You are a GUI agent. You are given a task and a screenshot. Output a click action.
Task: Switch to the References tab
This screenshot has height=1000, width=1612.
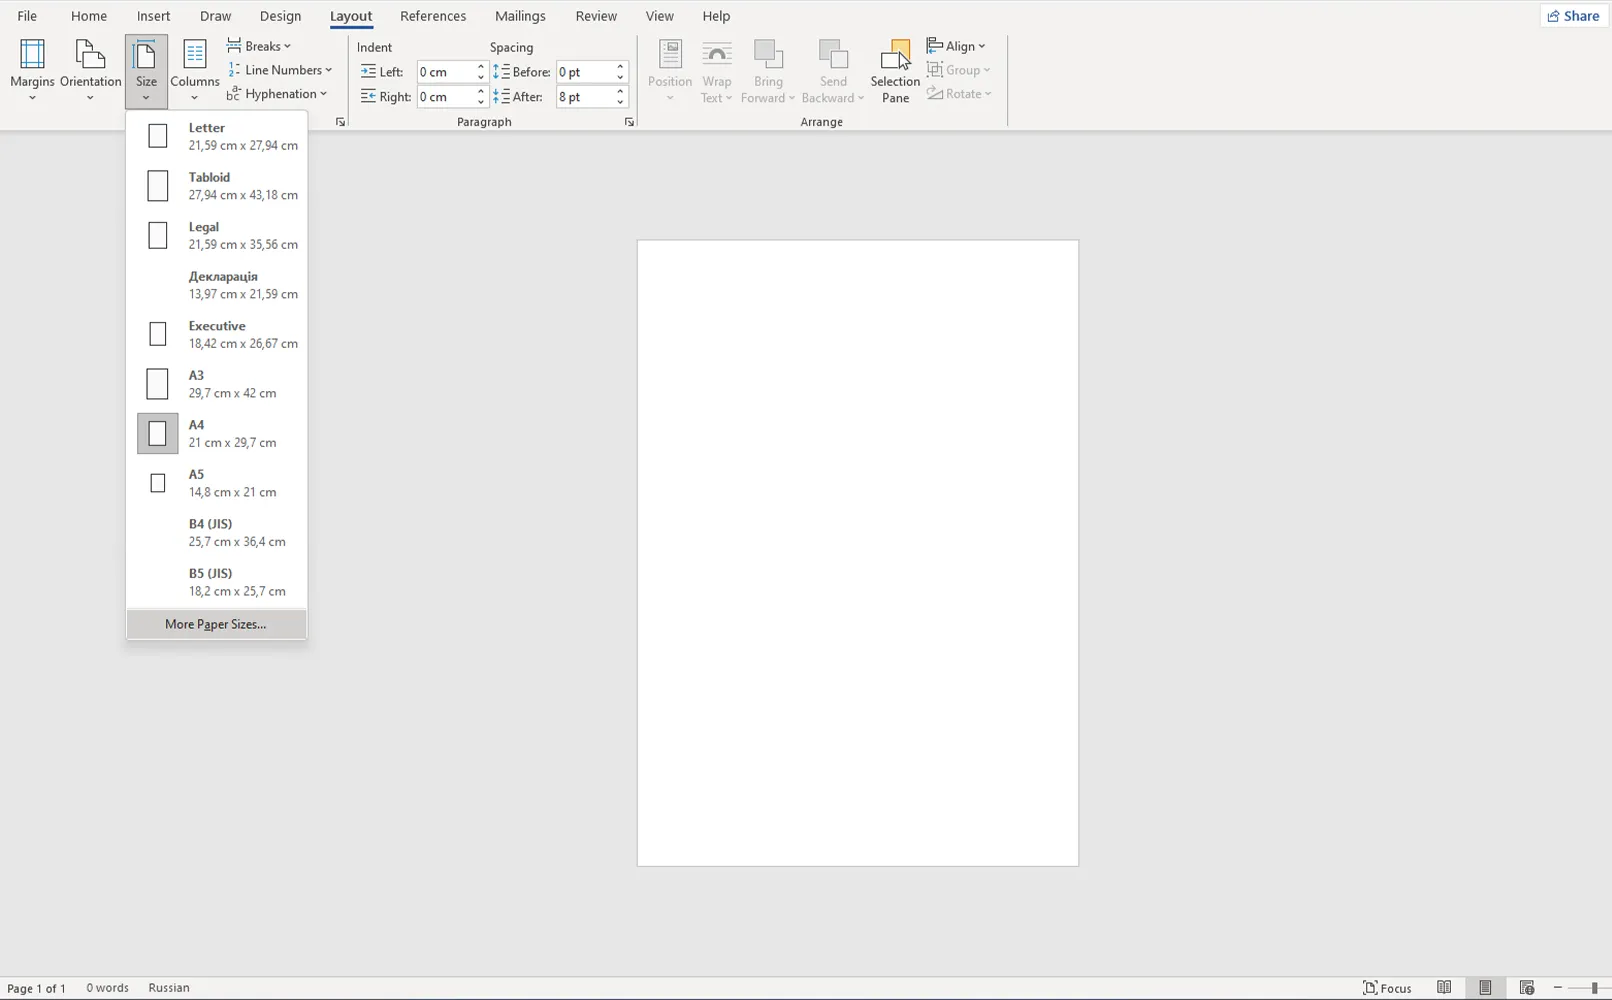433,16
